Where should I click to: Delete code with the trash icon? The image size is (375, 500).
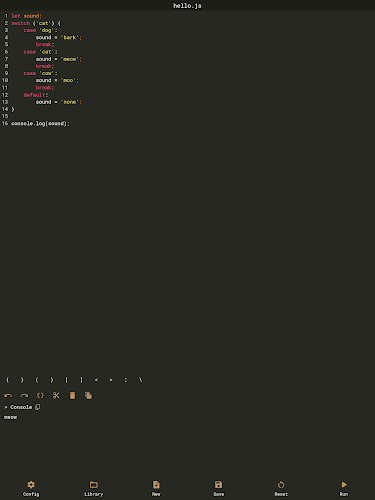[72, 396]
